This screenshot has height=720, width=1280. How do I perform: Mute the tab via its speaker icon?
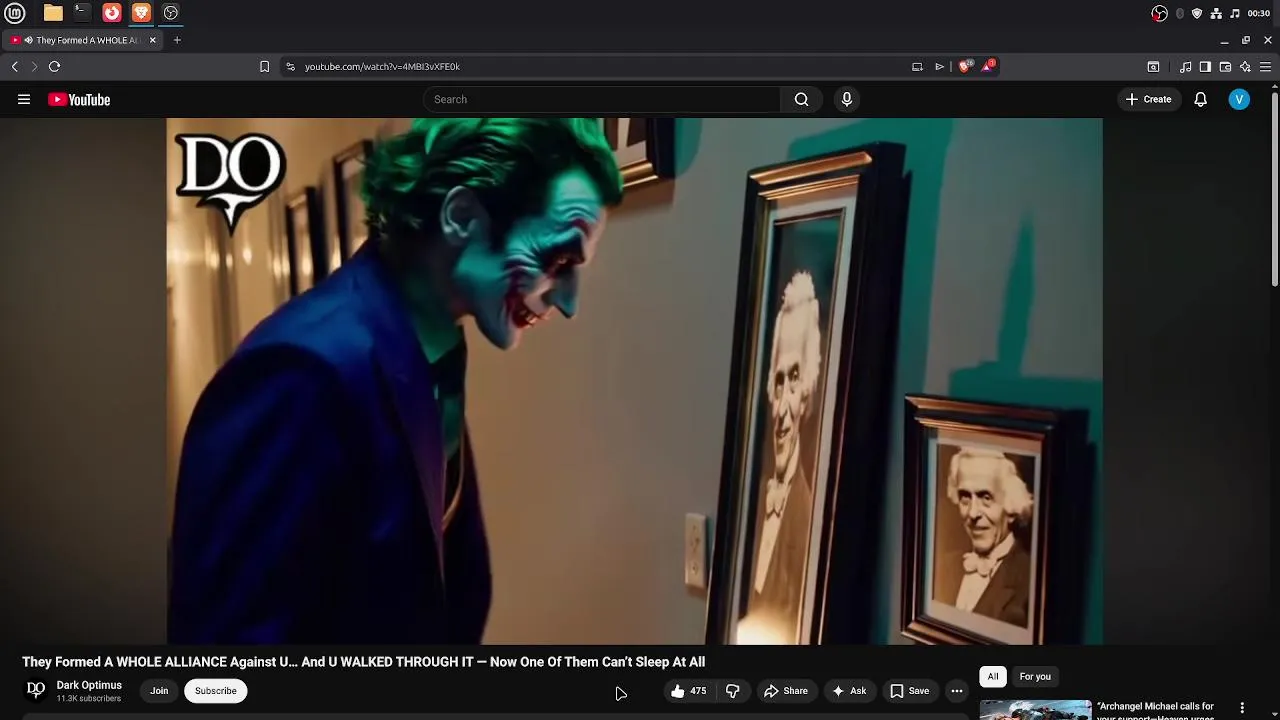point(28,40)
